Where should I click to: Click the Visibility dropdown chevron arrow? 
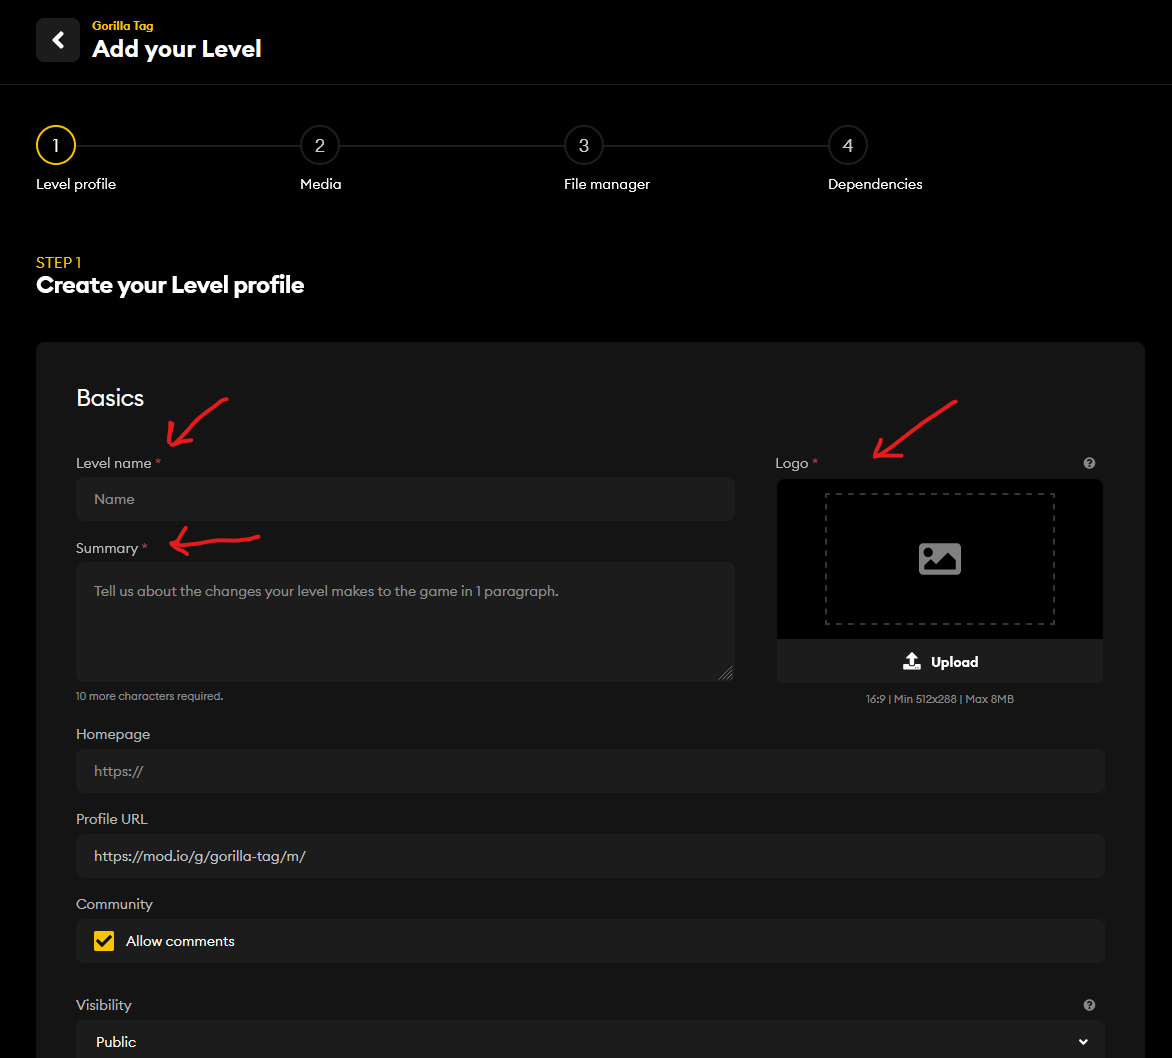pyautogui.click(x=1083, y=1041)
